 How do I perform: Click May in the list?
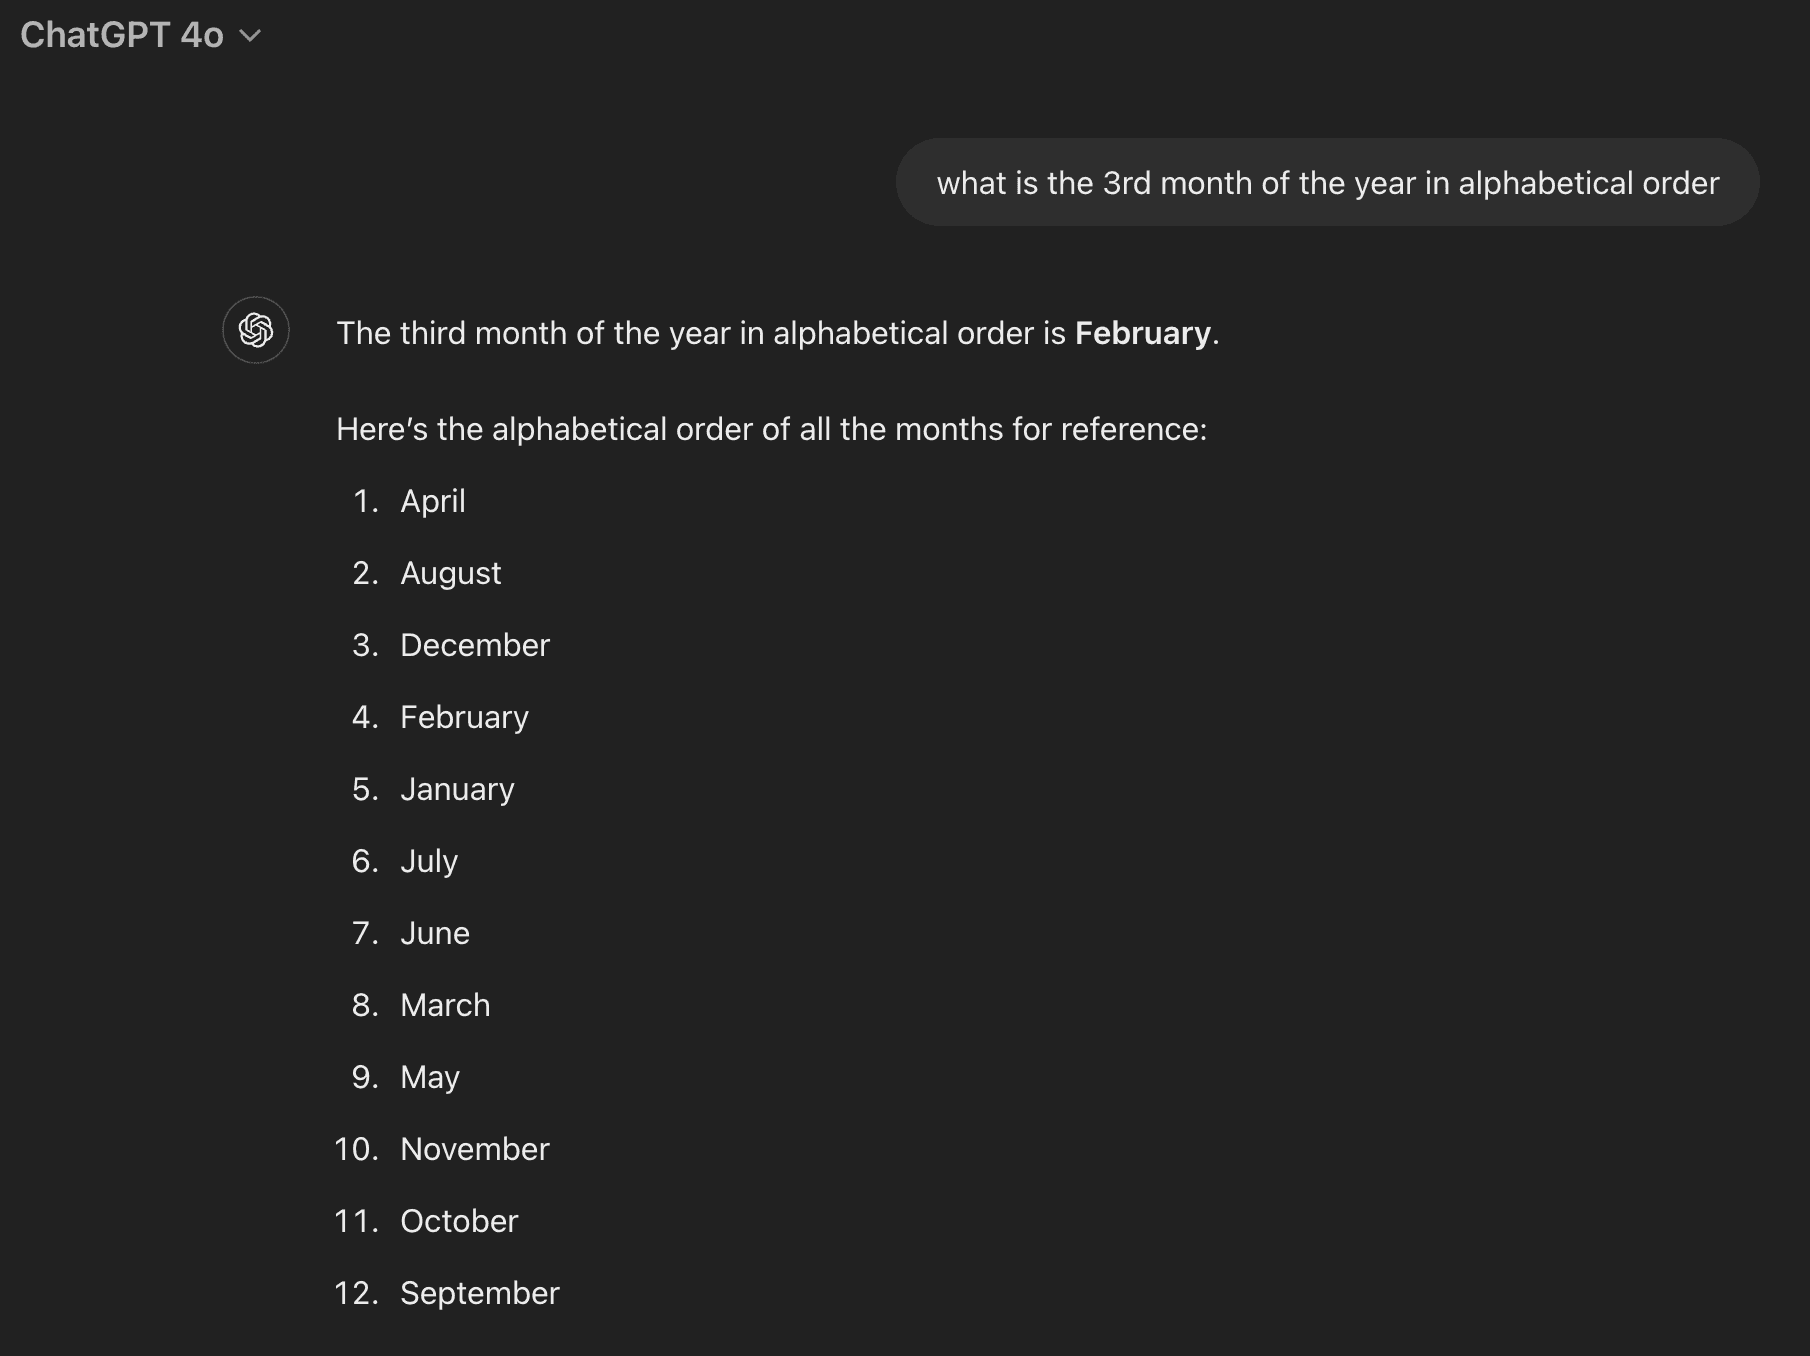[x=430, y=1077]
